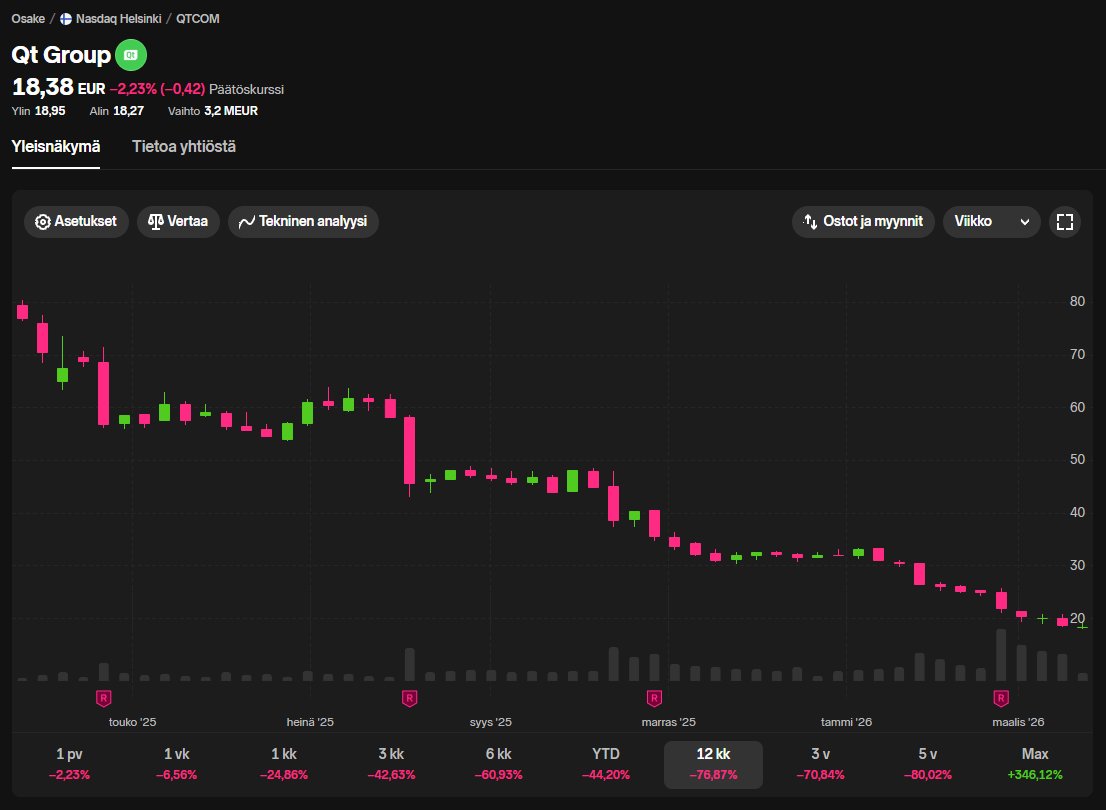Click the Qt Group title

(61, 55)
